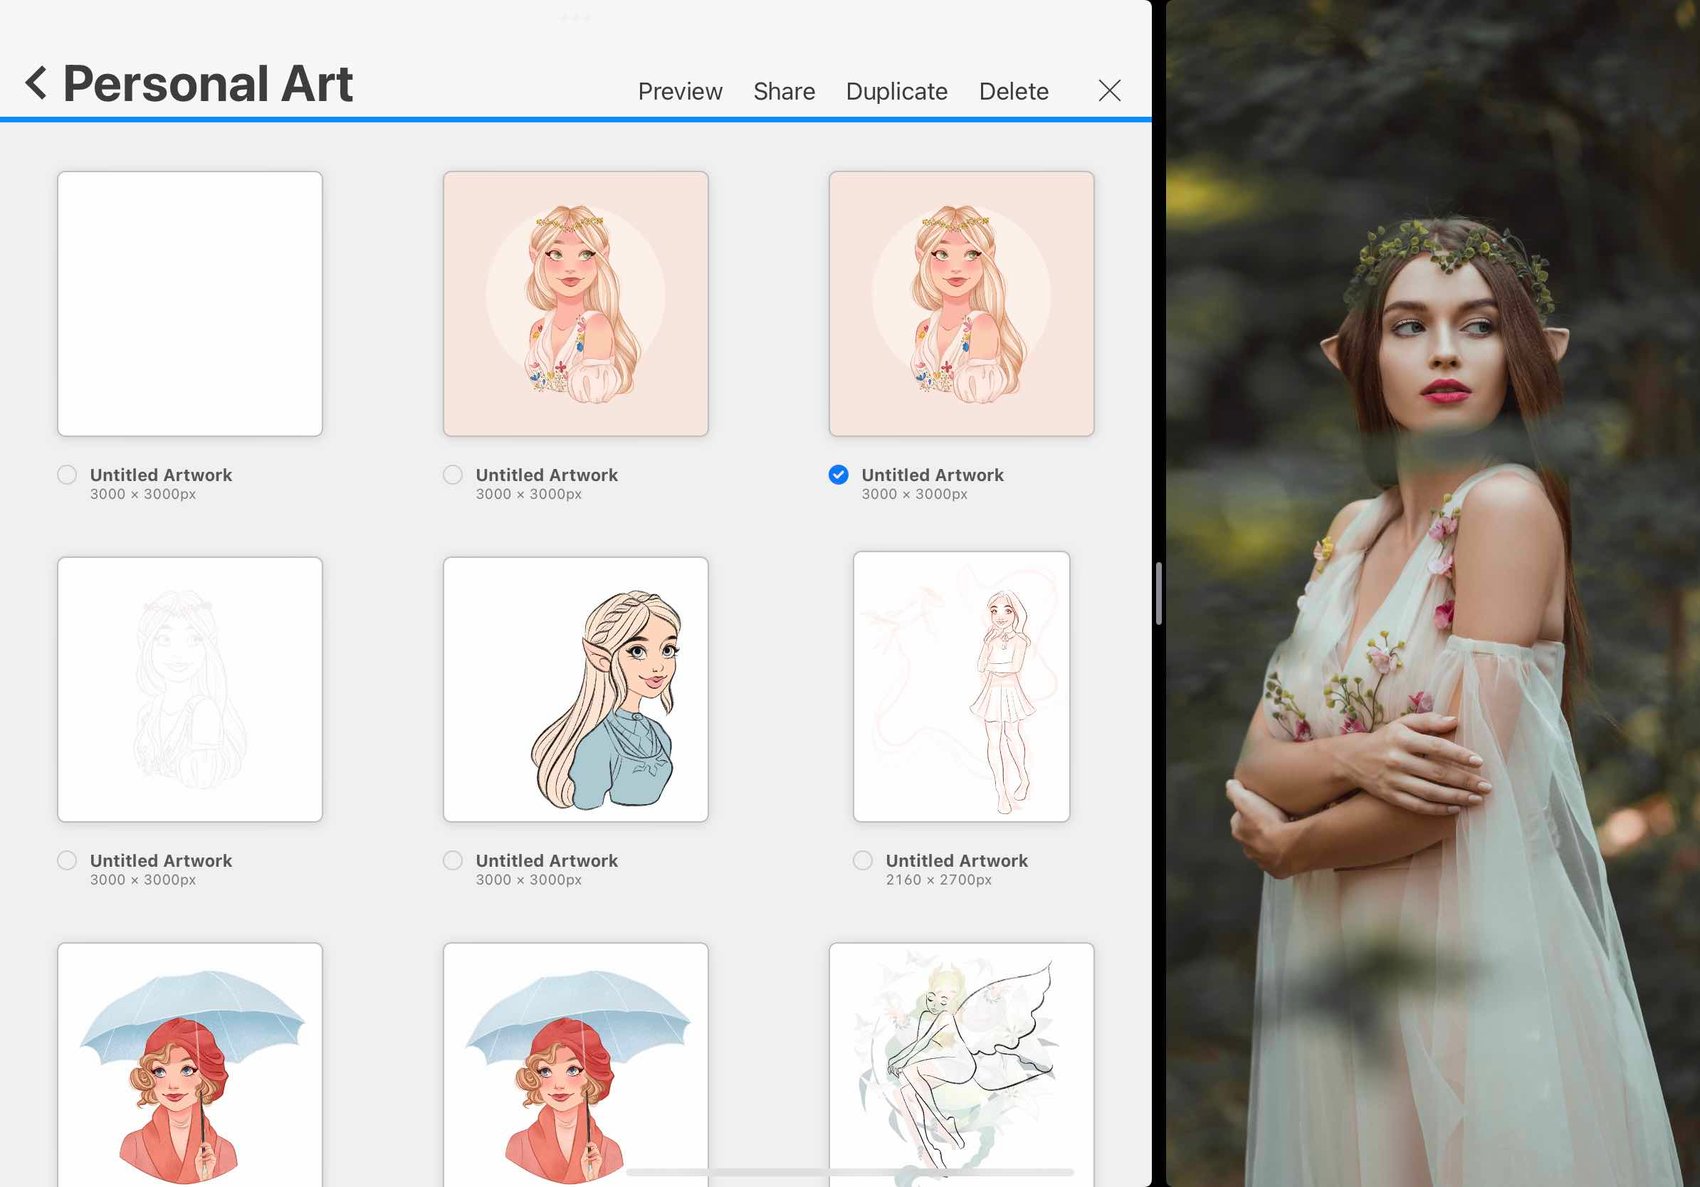Go back using the Personal Art chevron
Screen dimensions: 1700x1187
[x=36, y=83]
